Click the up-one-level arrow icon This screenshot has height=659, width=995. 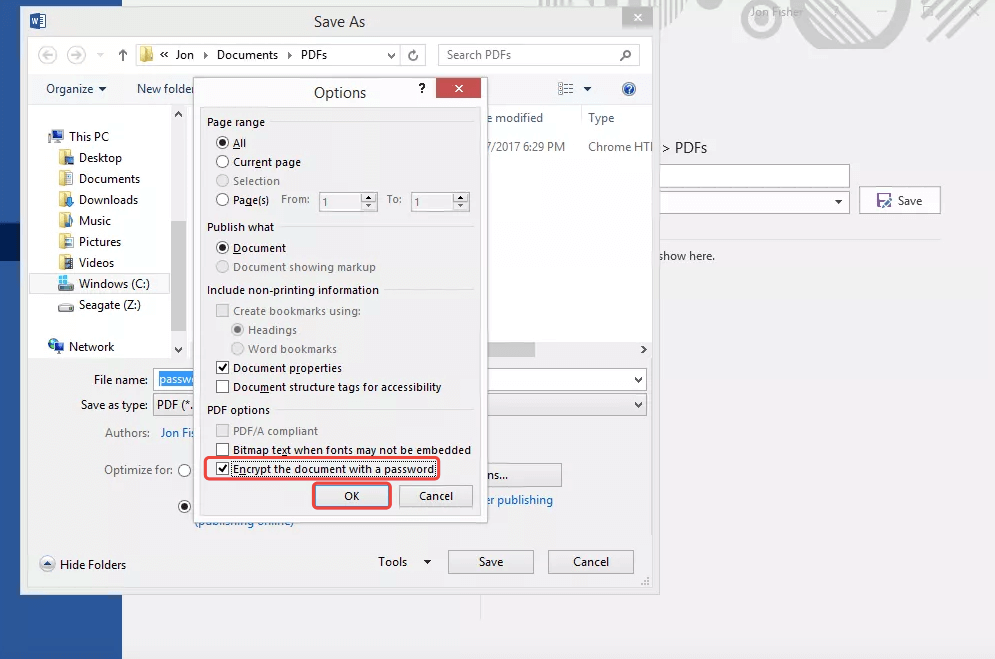coord(123,55)
